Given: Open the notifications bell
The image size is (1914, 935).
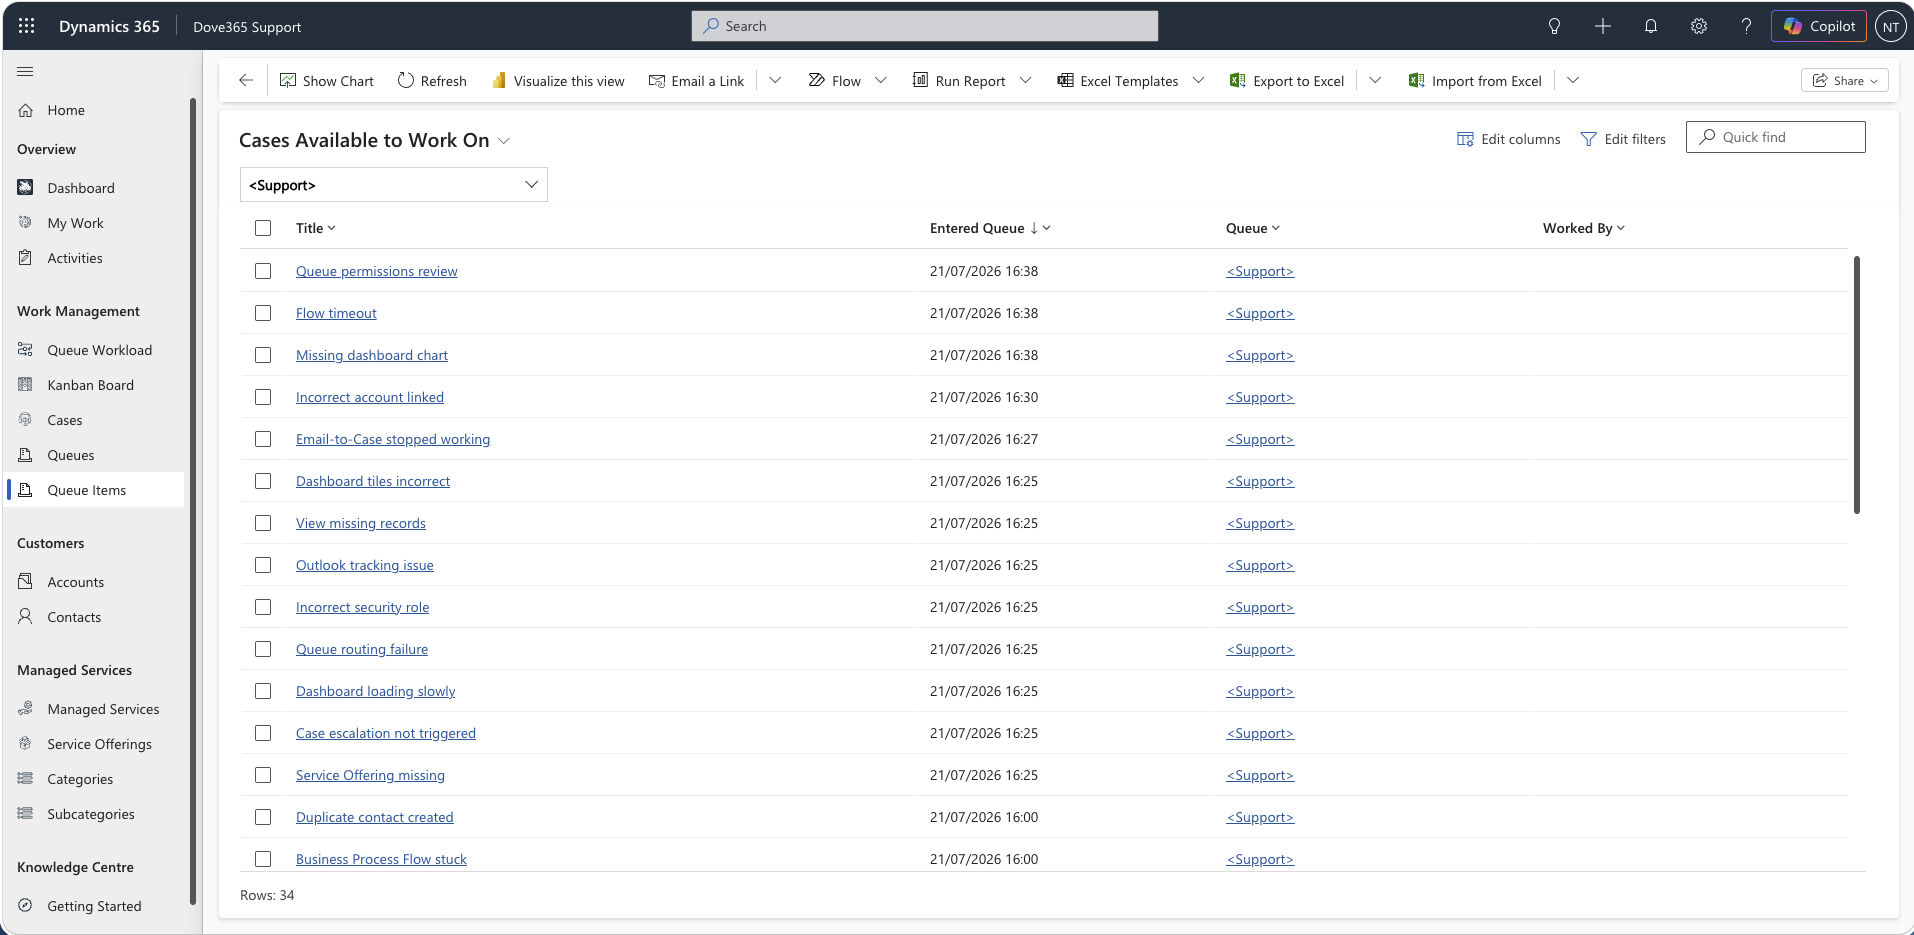Looking at the screenshot, I should click(1650, 26).
